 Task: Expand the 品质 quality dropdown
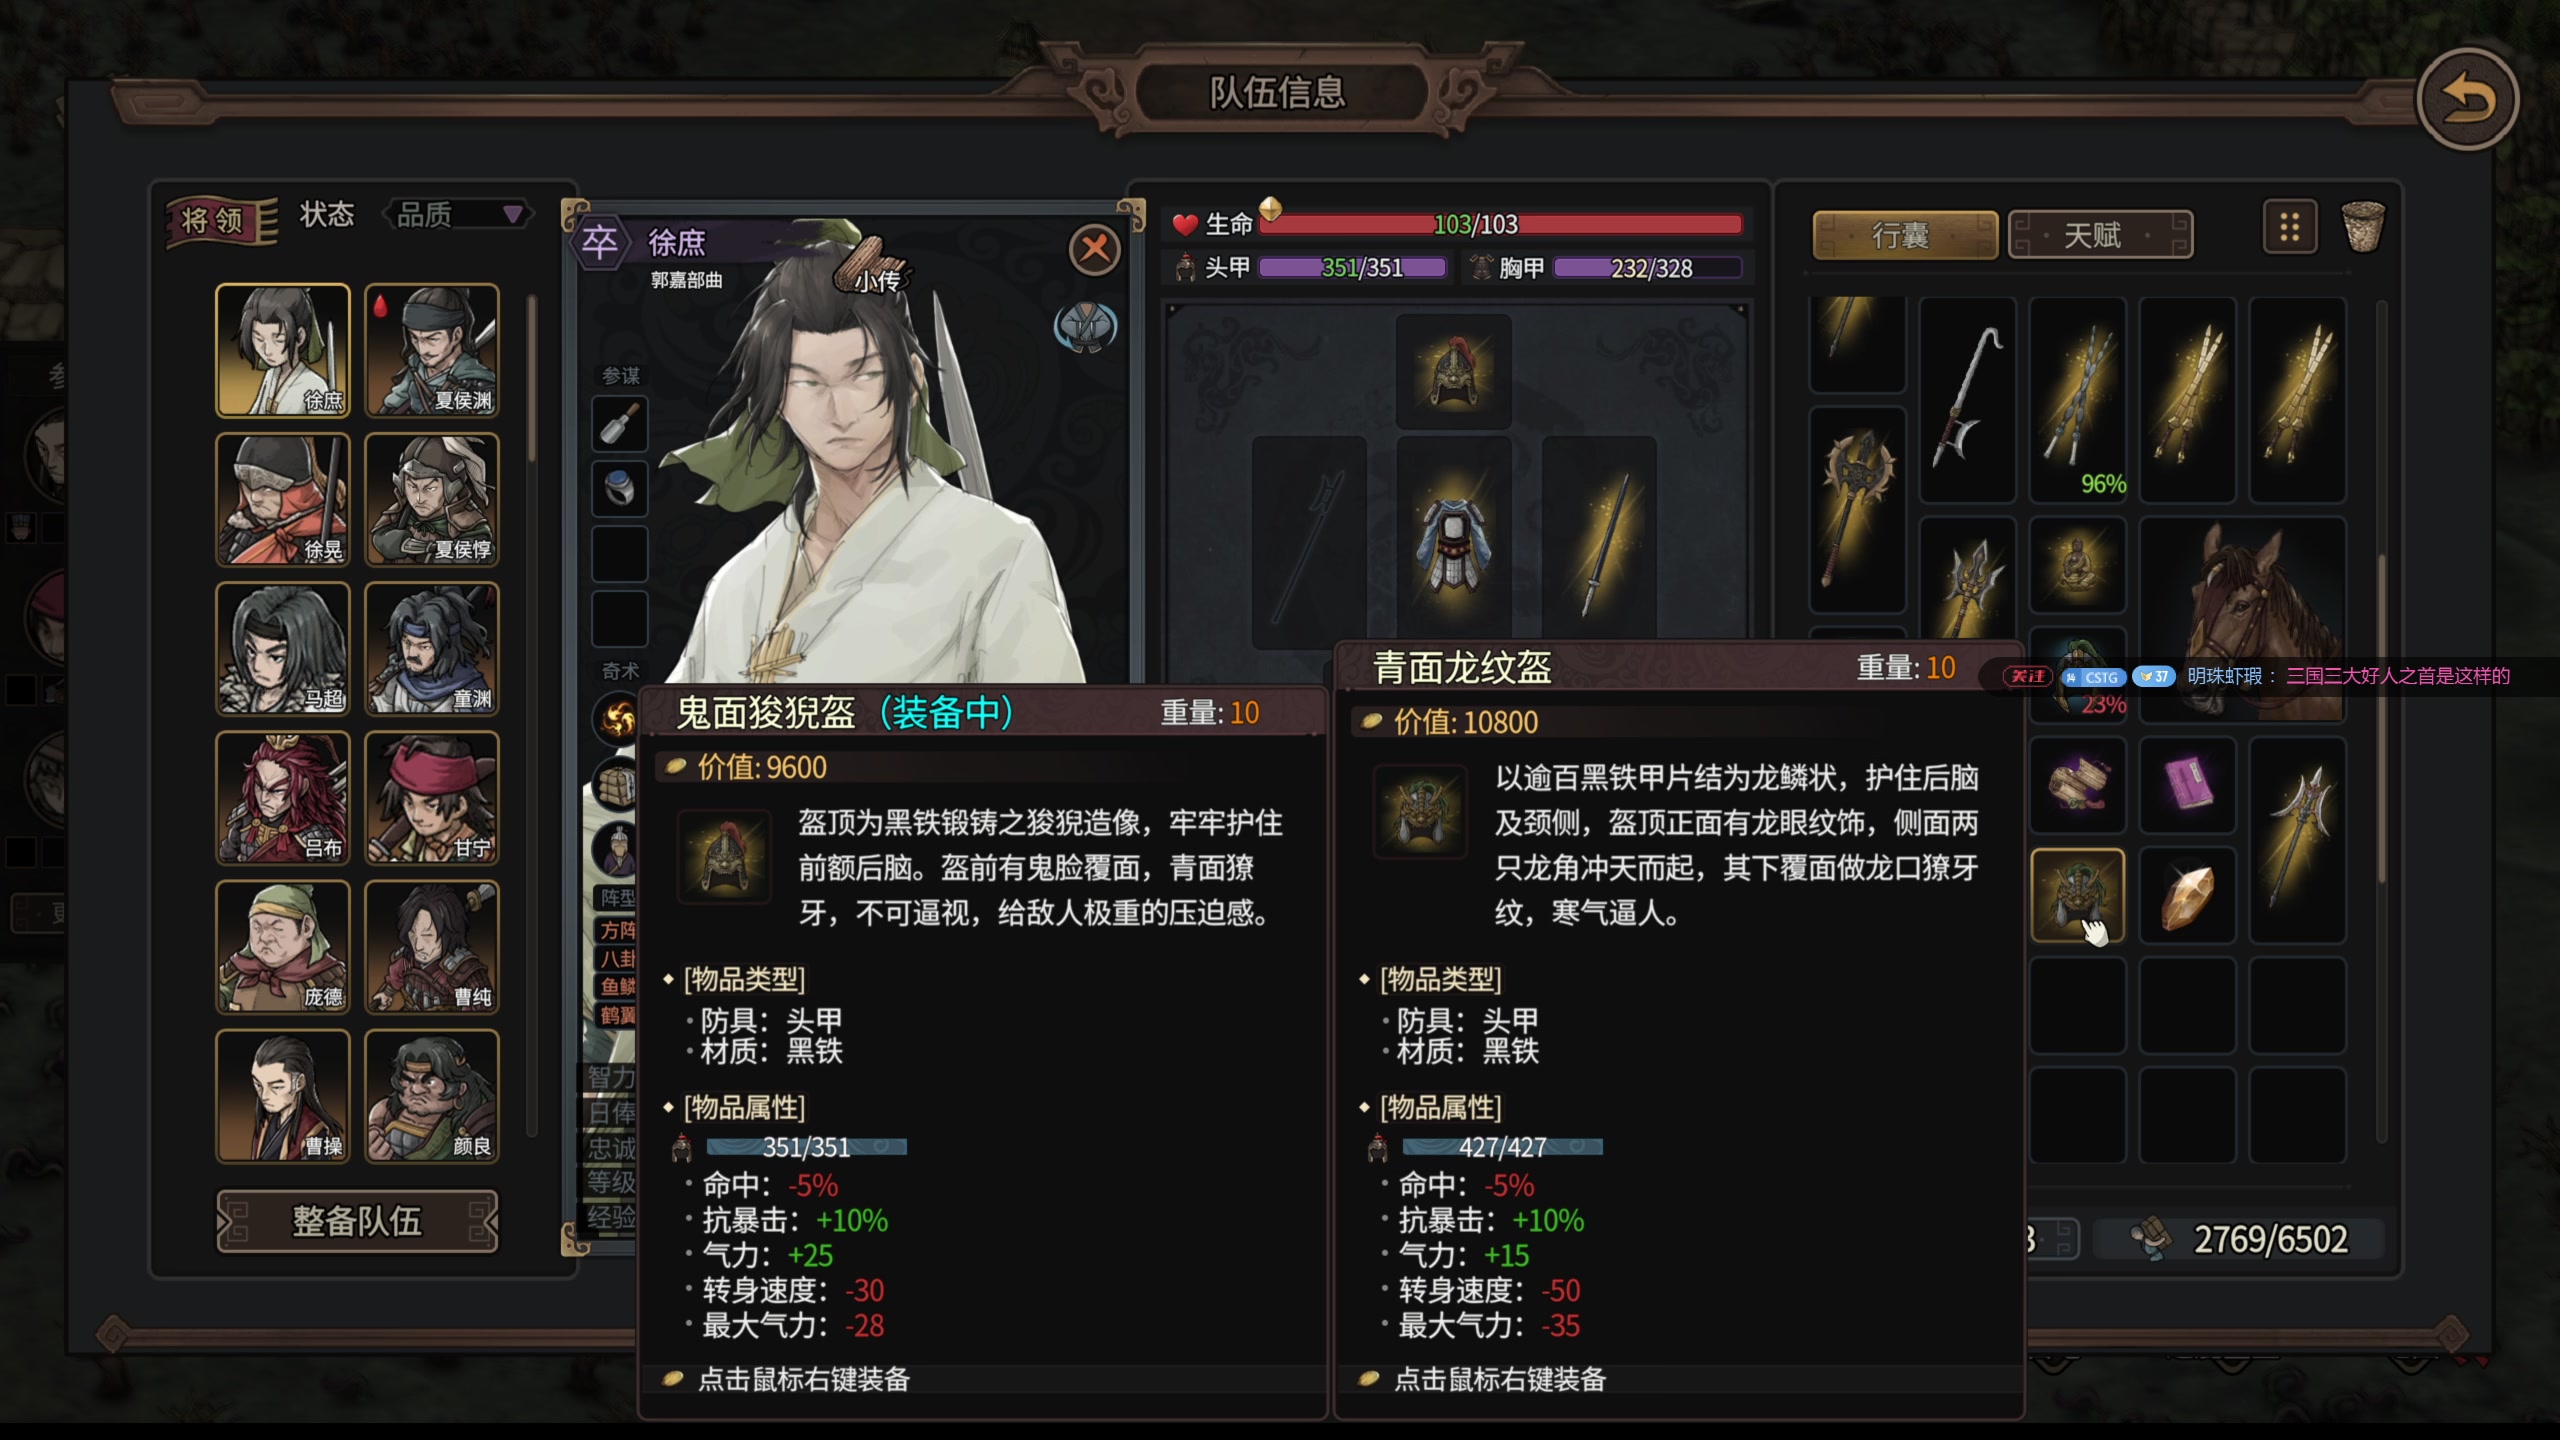point(456,214)
